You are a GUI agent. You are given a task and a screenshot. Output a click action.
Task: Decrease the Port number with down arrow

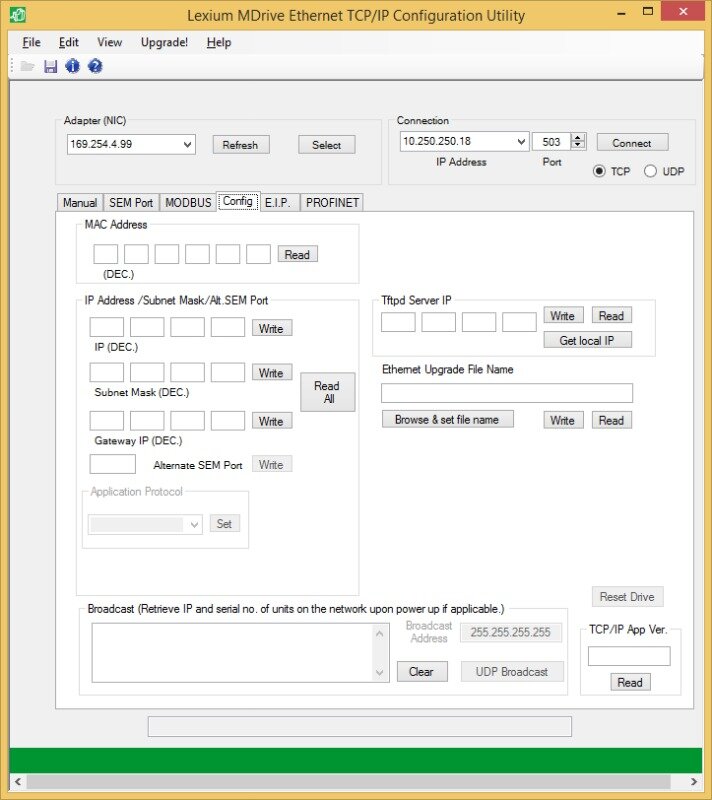(578, 145)
